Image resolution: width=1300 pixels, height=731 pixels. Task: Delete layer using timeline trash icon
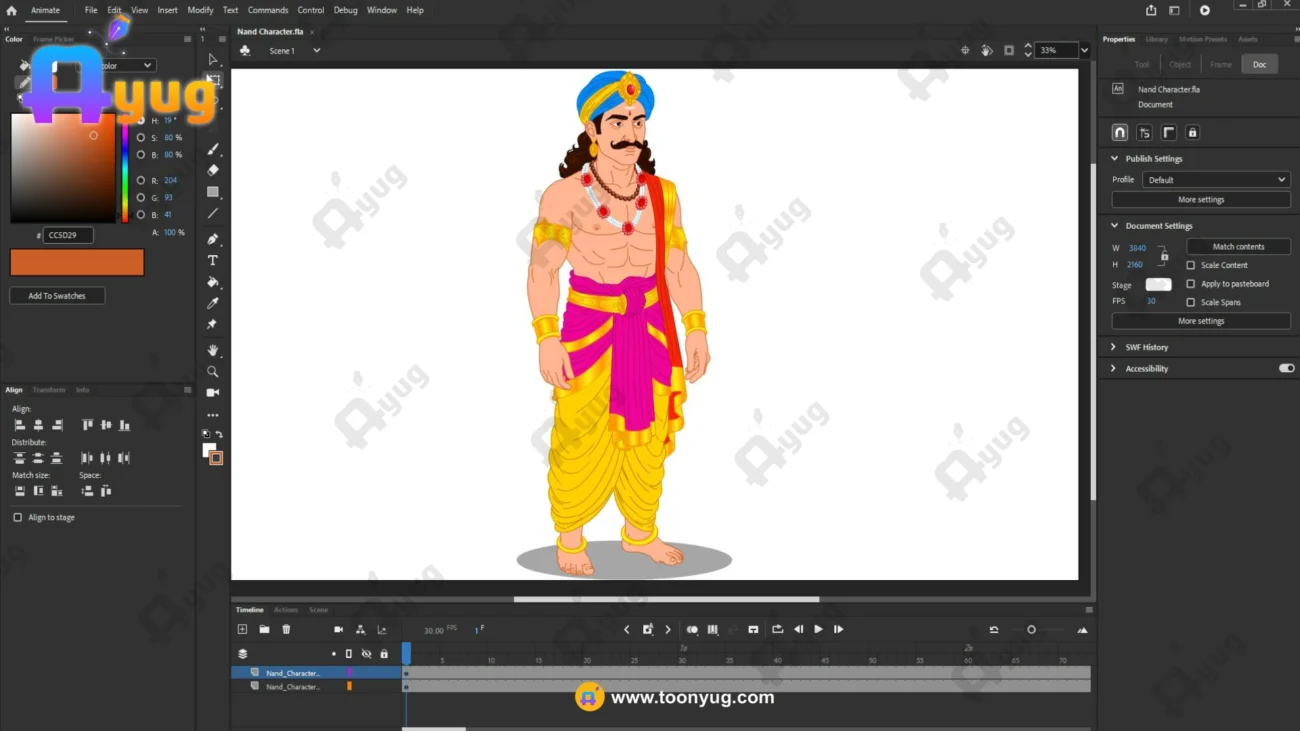coord(286,630)
